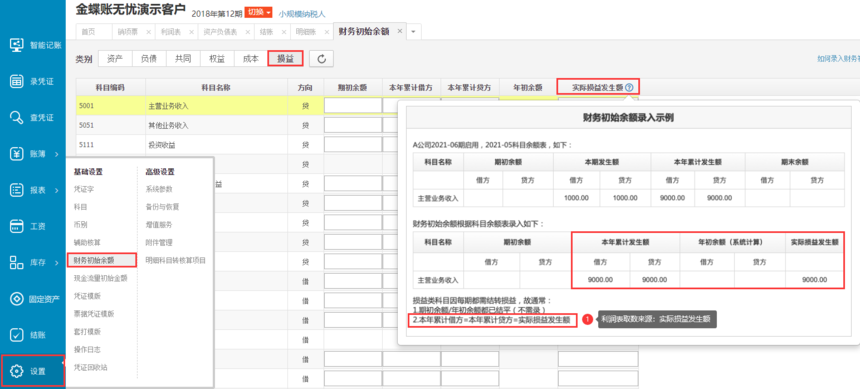Select the 主营业务收入 row name
The height and width of the screenshot is (389, 860).
[168, 106]
